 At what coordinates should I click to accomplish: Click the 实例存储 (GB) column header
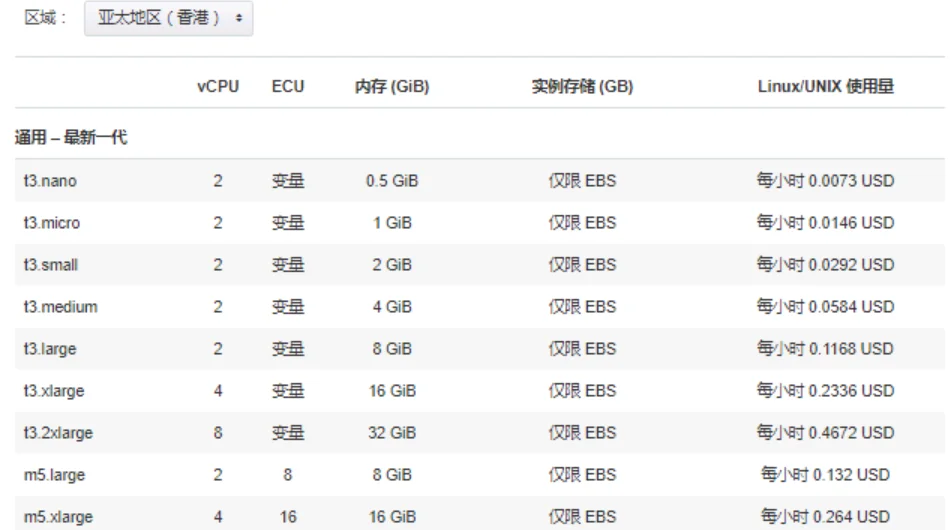(x=582, y=87)
